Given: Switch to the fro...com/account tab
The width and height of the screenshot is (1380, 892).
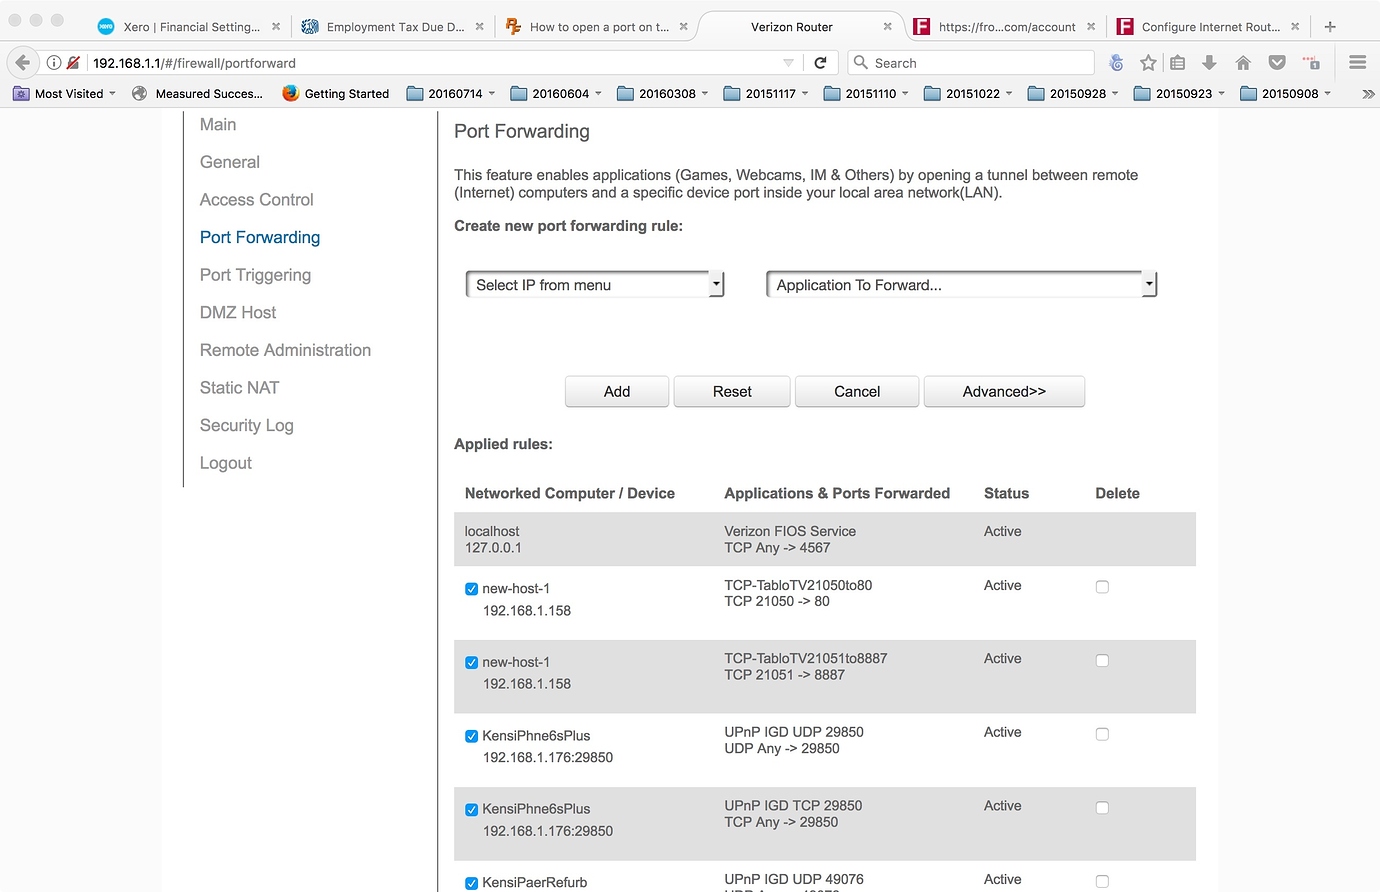Looking at the screenshot, I should pos(1006,27).
